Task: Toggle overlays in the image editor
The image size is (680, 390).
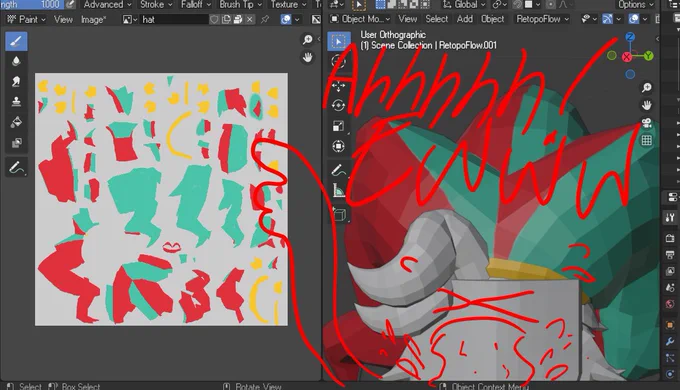Action: coord(286,20)
